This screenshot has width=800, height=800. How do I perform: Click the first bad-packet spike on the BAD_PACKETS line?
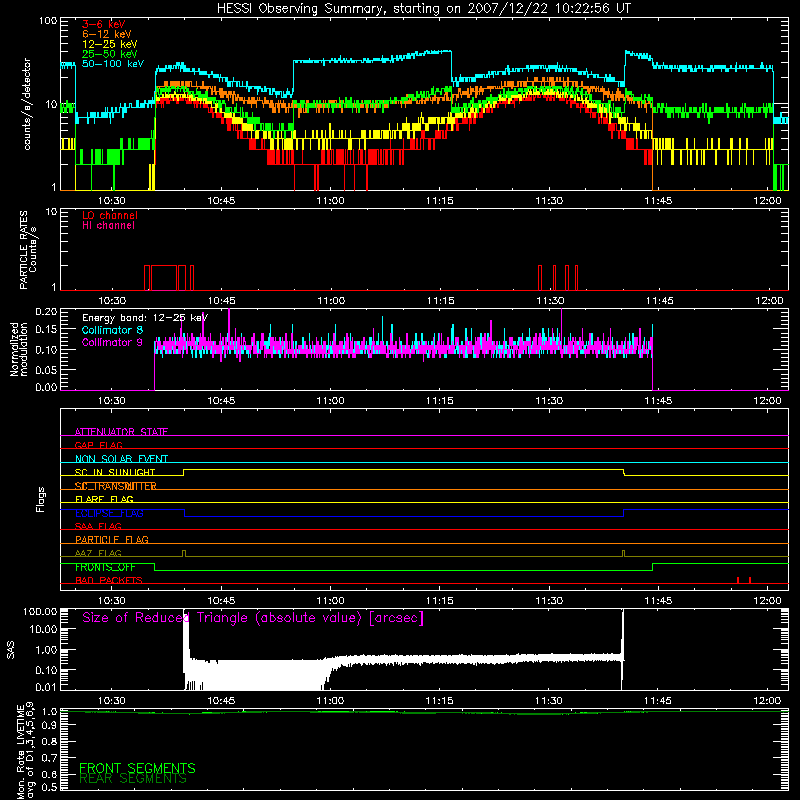[738, 580]
